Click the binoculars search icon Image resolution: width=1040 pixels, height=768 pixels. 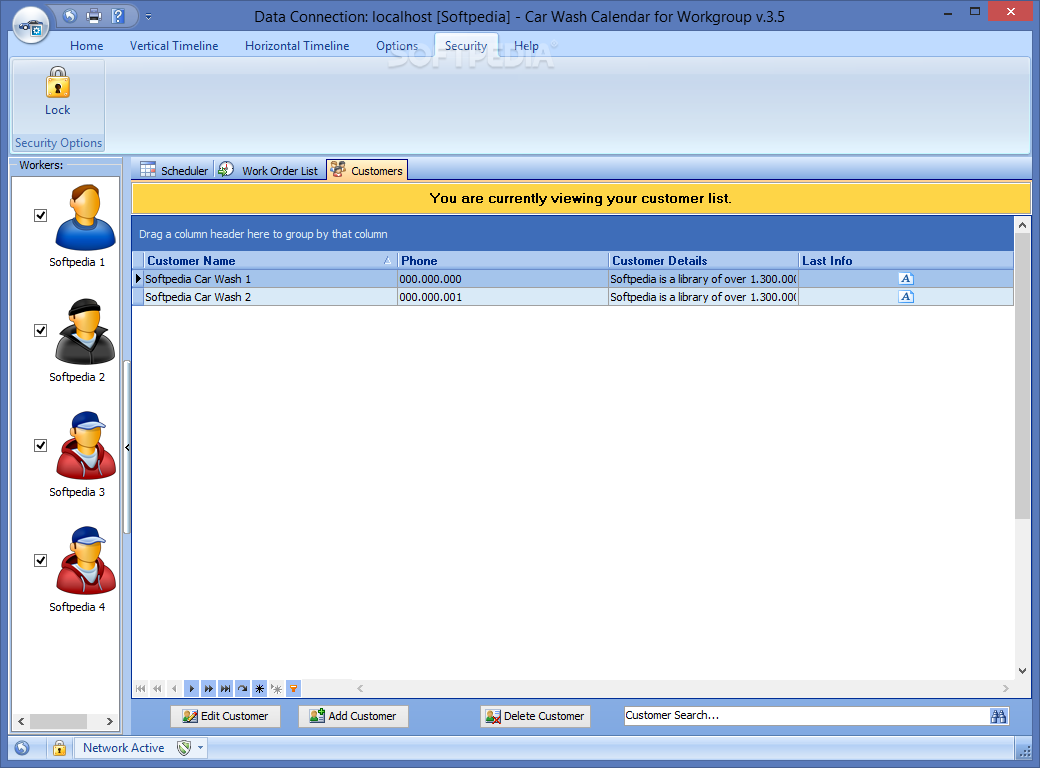pos(998,716)
